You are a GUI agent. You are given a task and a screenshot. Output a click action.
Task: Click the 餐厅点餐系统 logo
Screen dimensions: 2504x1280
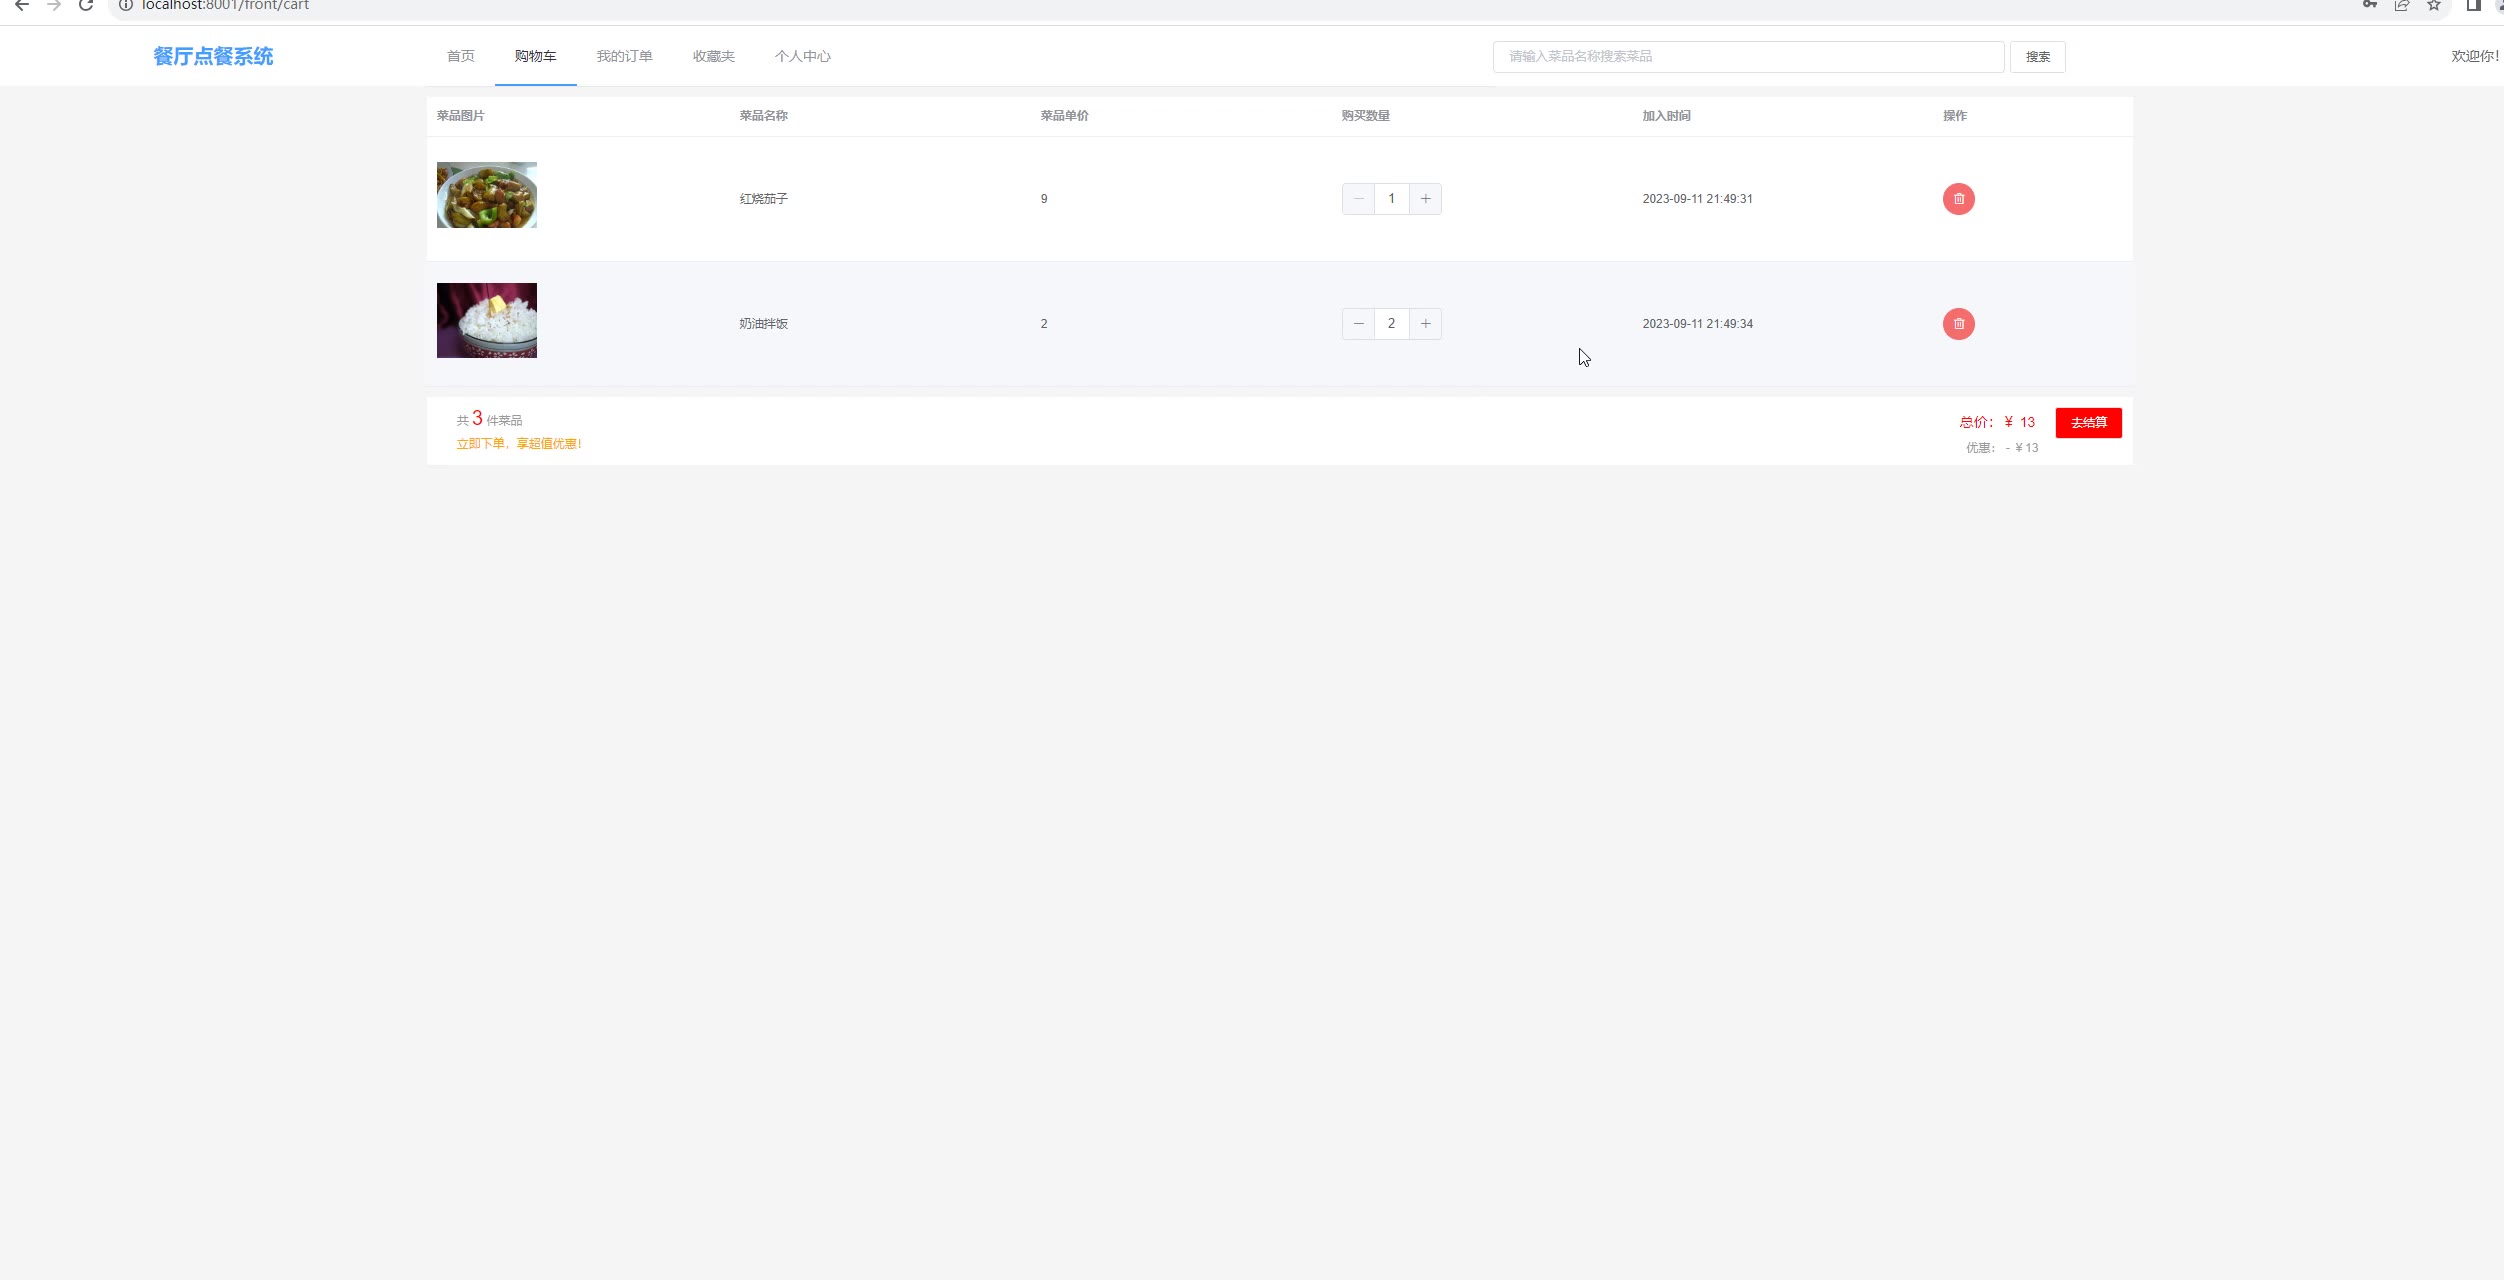click(213, 56)
